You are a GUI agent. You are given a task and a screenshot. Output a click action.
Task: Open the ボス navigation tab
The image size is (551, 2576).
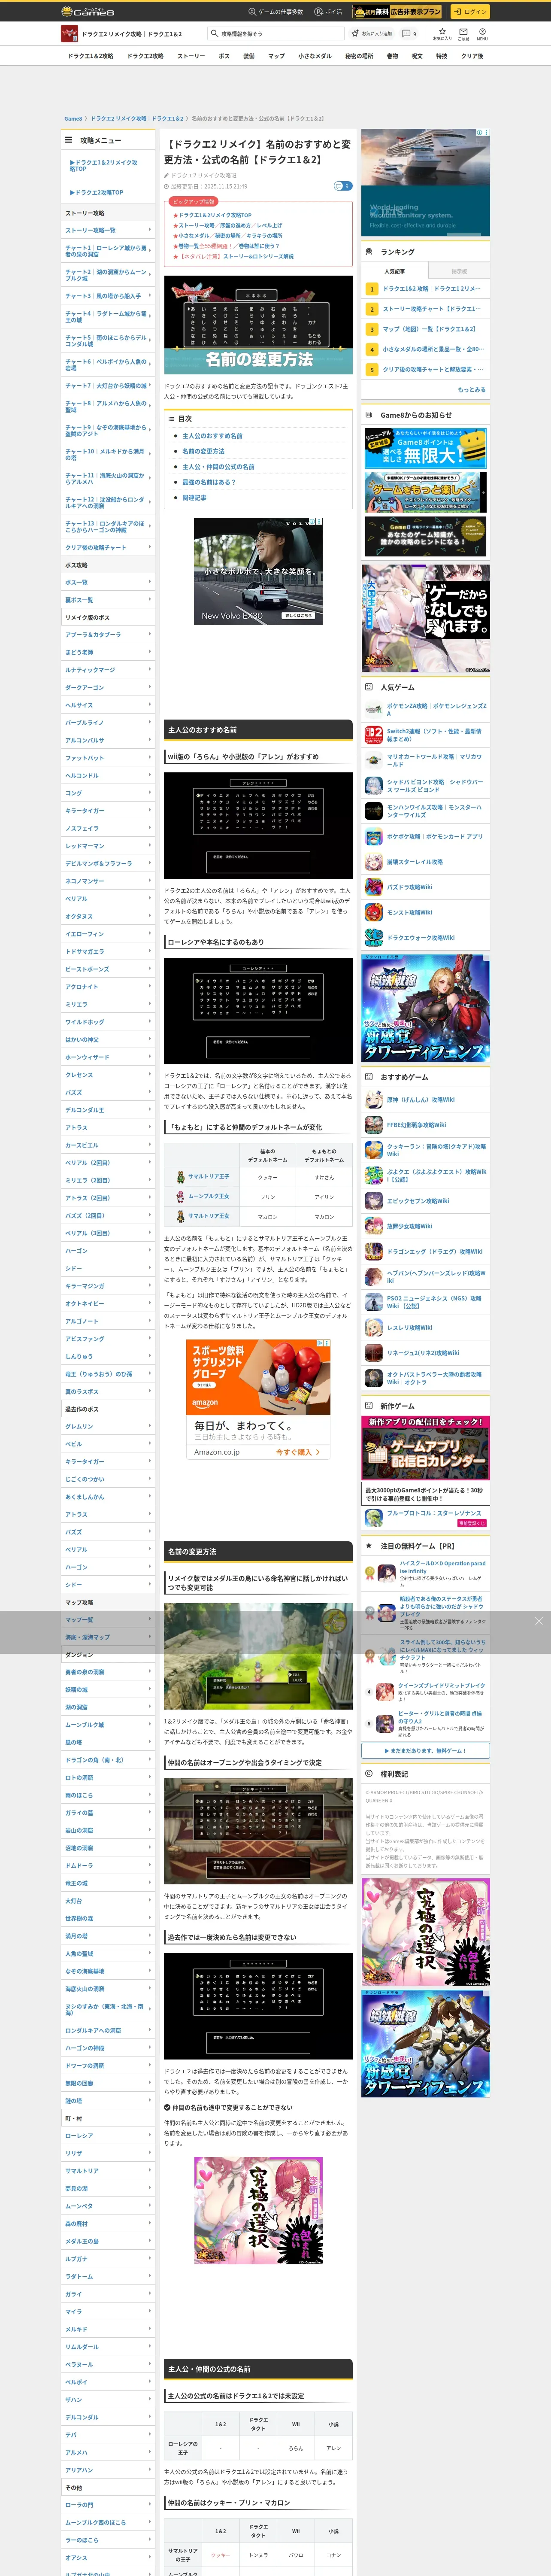(x=224, y=56)
